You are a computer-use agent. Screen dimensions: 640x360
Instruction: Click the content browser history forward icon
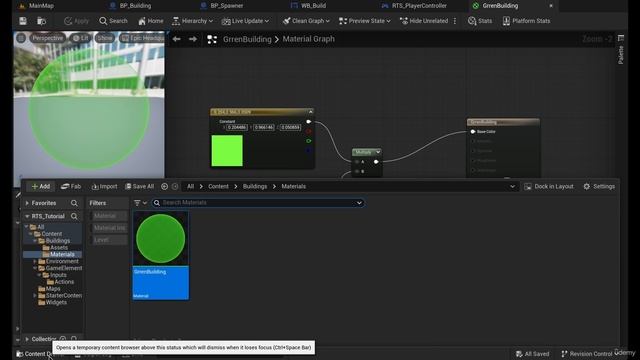pyautogui.click(x=175, y=187)
